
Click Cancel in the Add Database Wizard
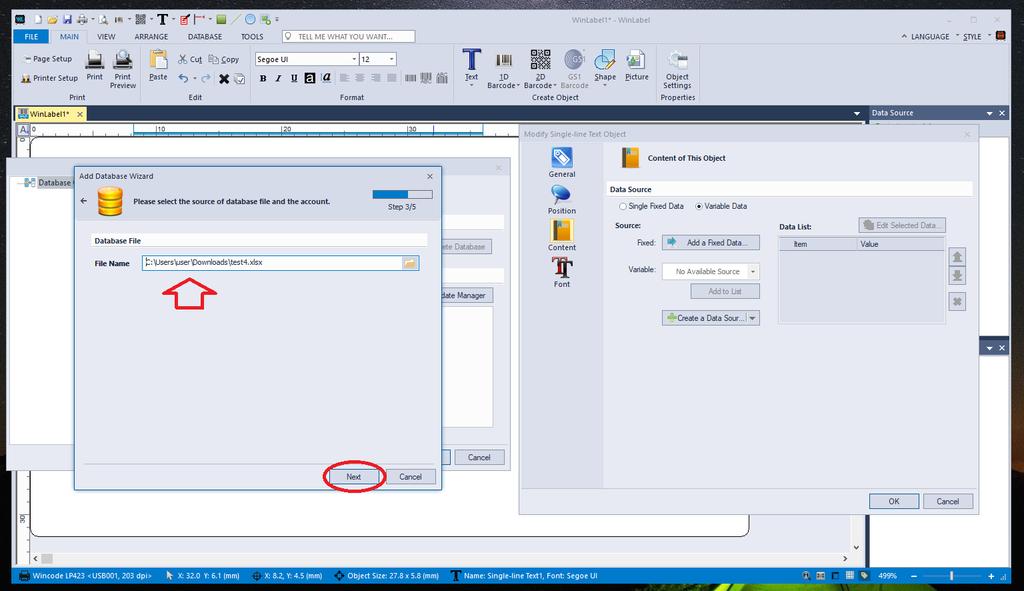(x=410, y=477)
